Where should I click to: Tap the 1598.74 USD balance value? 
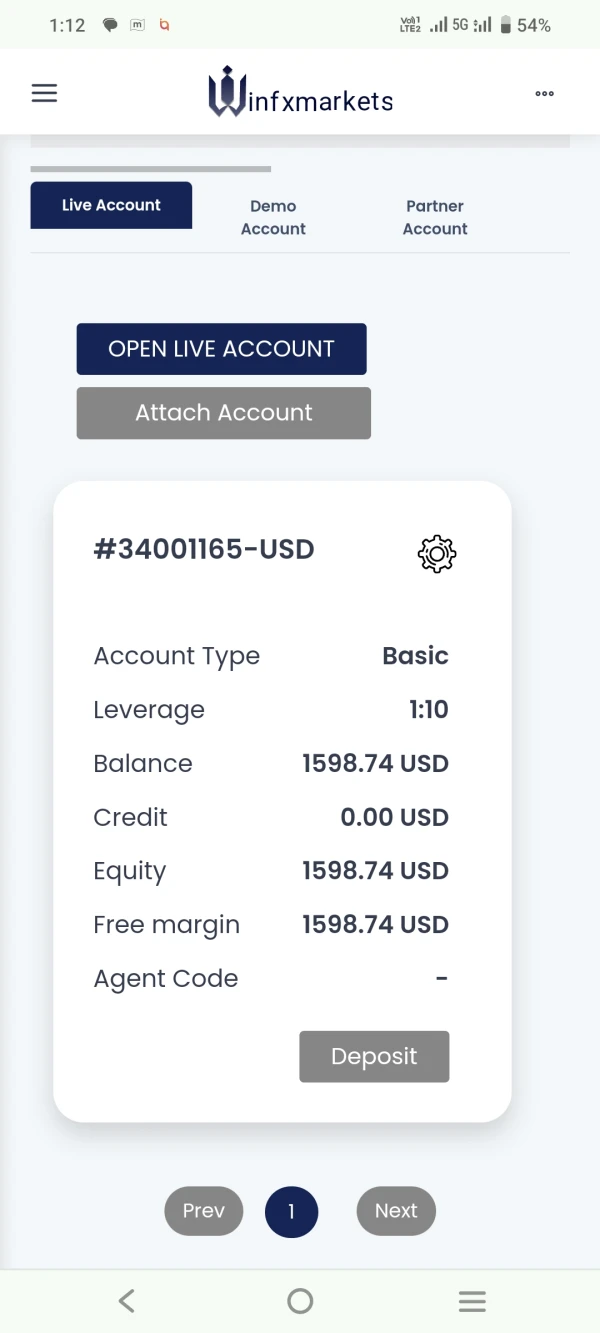click(375, 764)
